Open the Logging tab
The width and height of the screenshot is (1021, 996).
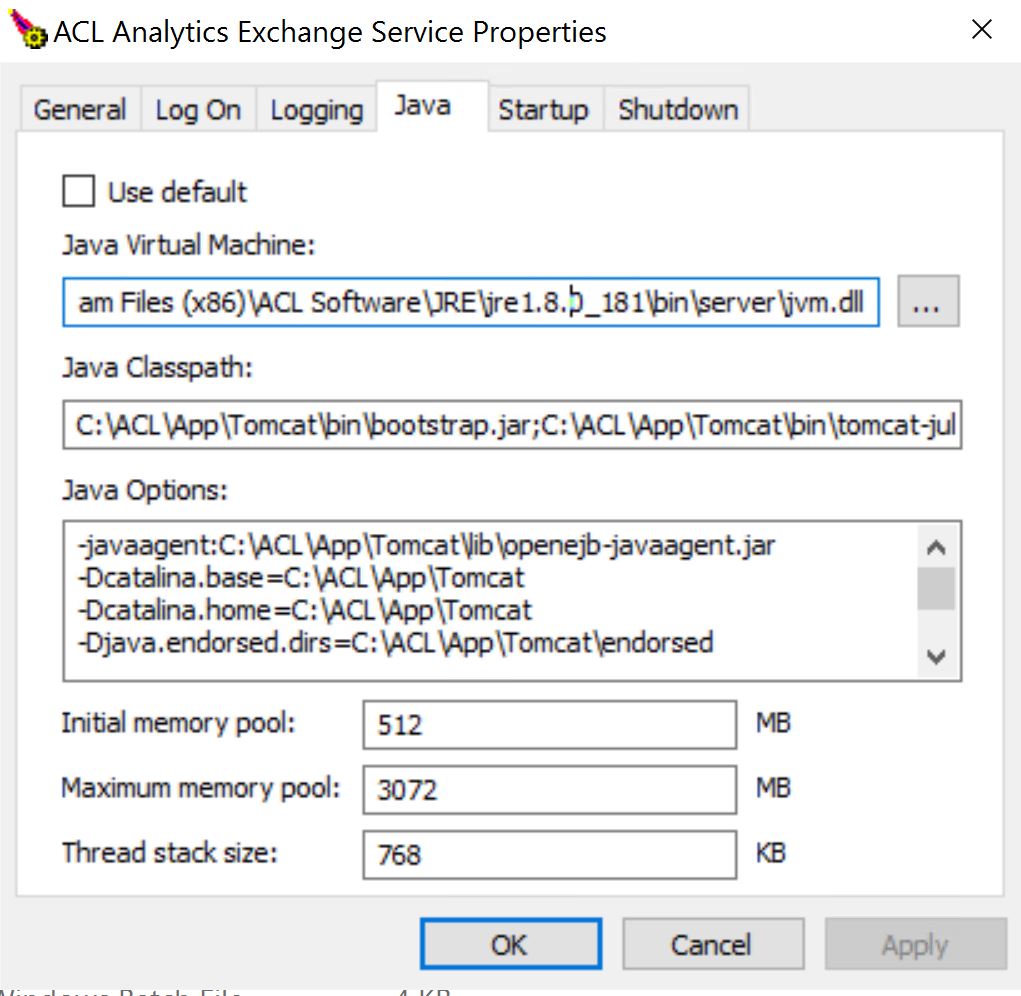(x=315, y=110)
